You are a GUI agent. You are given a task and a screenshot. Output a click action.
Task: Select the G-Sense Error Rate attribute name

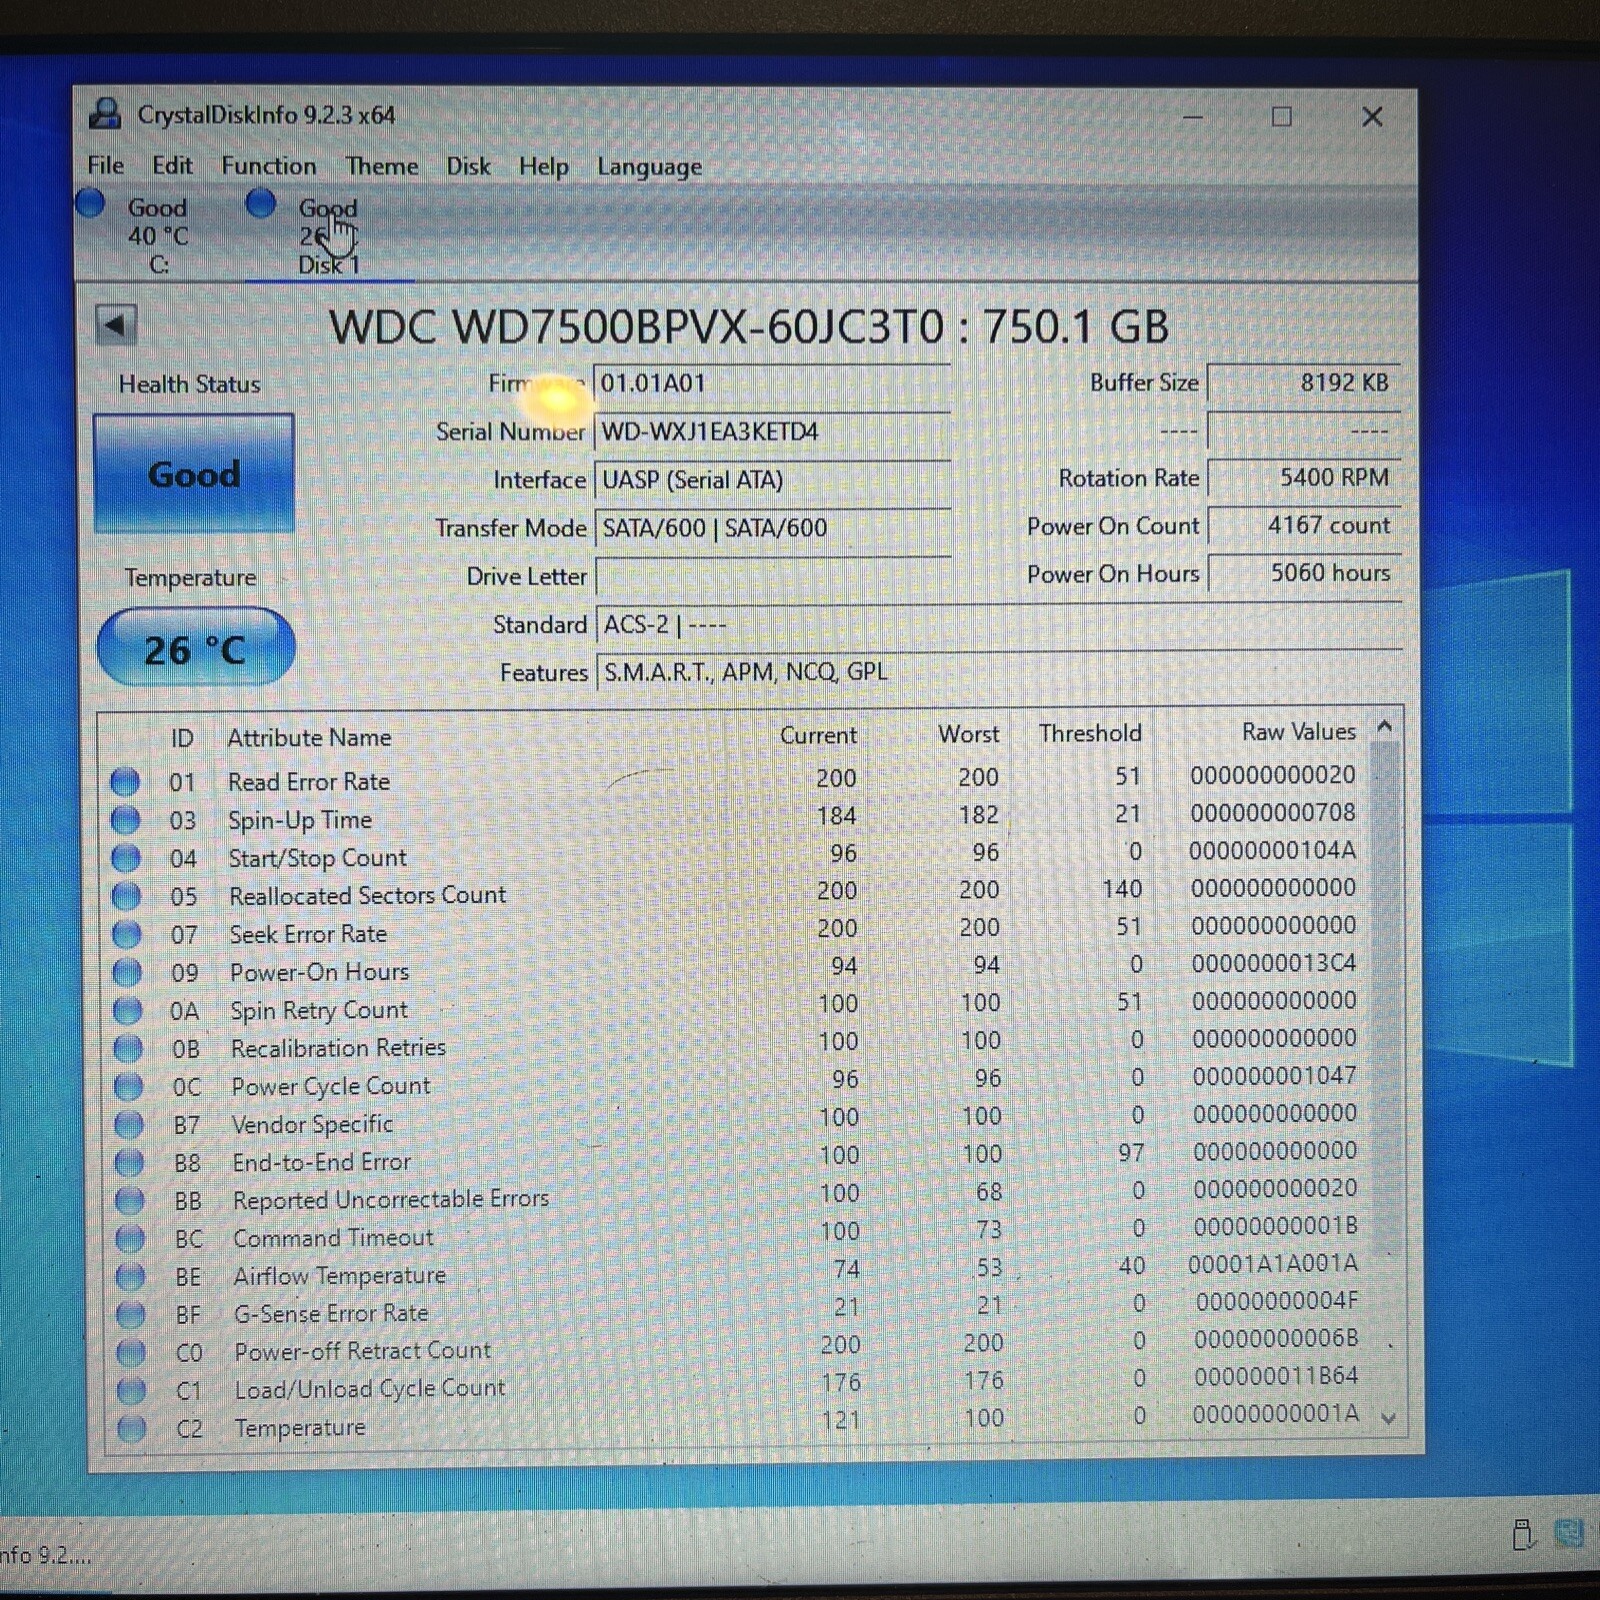(x=331, y=1314)
